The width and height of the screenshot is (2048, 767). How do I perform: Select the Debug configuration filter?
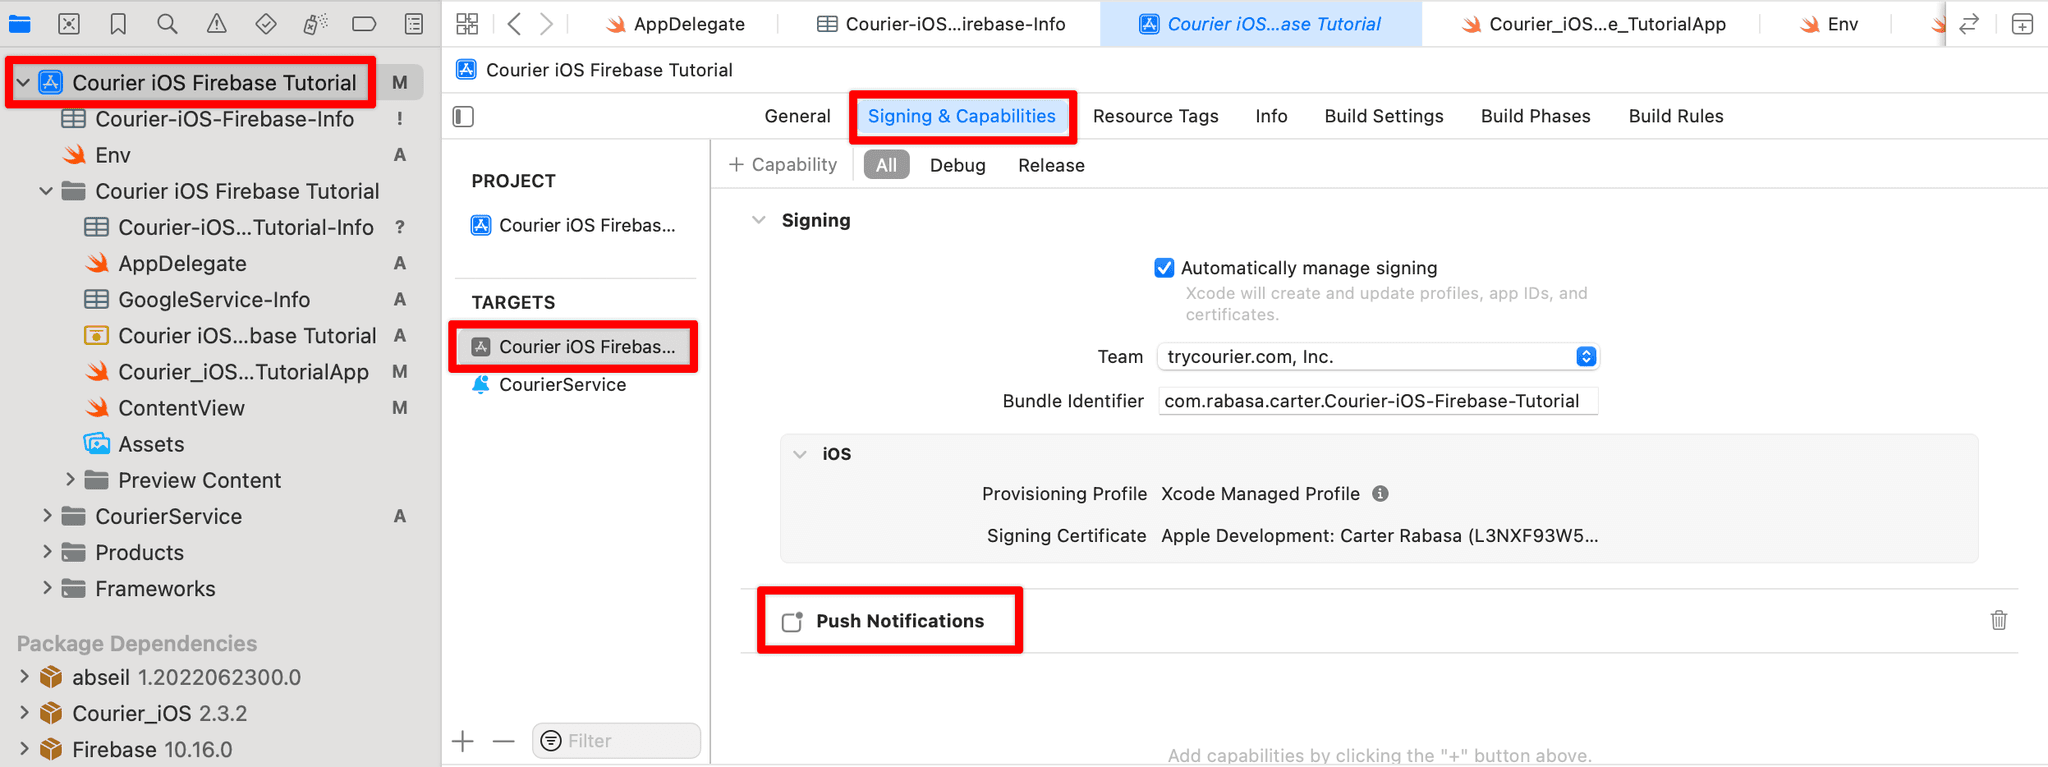click(x=957, y=165)
